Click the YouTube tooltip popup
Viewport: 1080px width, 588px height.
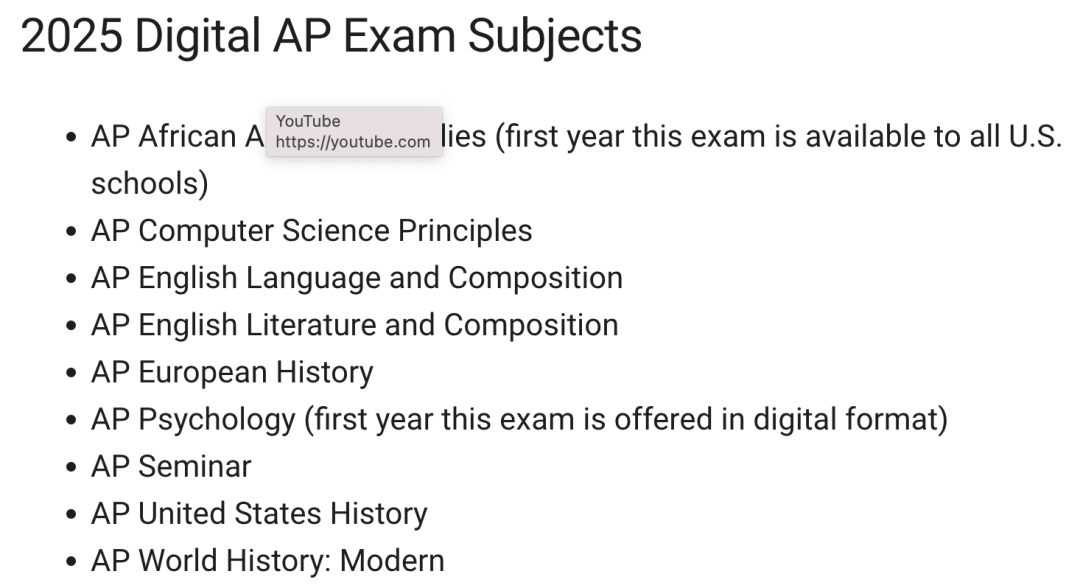pyautogui.click(x=354, y=132)
